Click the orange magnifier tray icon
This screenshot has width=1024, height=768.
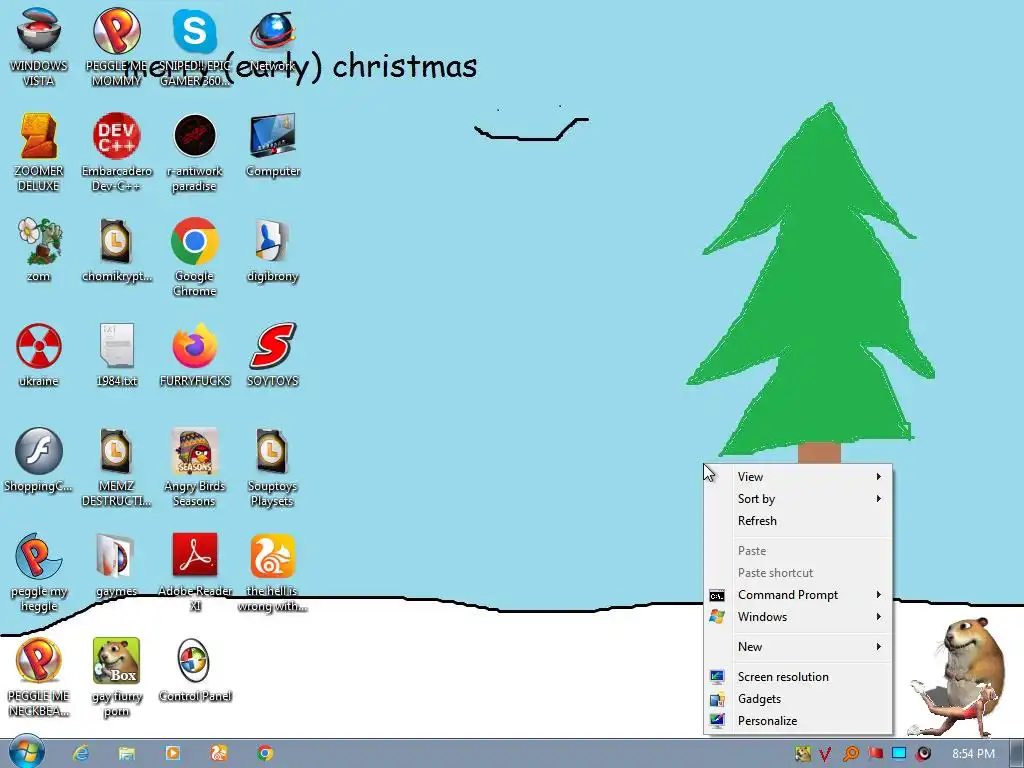click(x=850, y=754)
